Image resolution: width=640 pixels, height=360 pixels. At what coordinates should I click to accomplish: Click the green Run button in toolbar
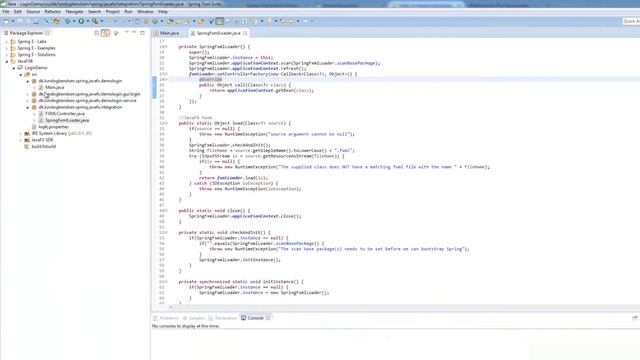click(81, 21)
